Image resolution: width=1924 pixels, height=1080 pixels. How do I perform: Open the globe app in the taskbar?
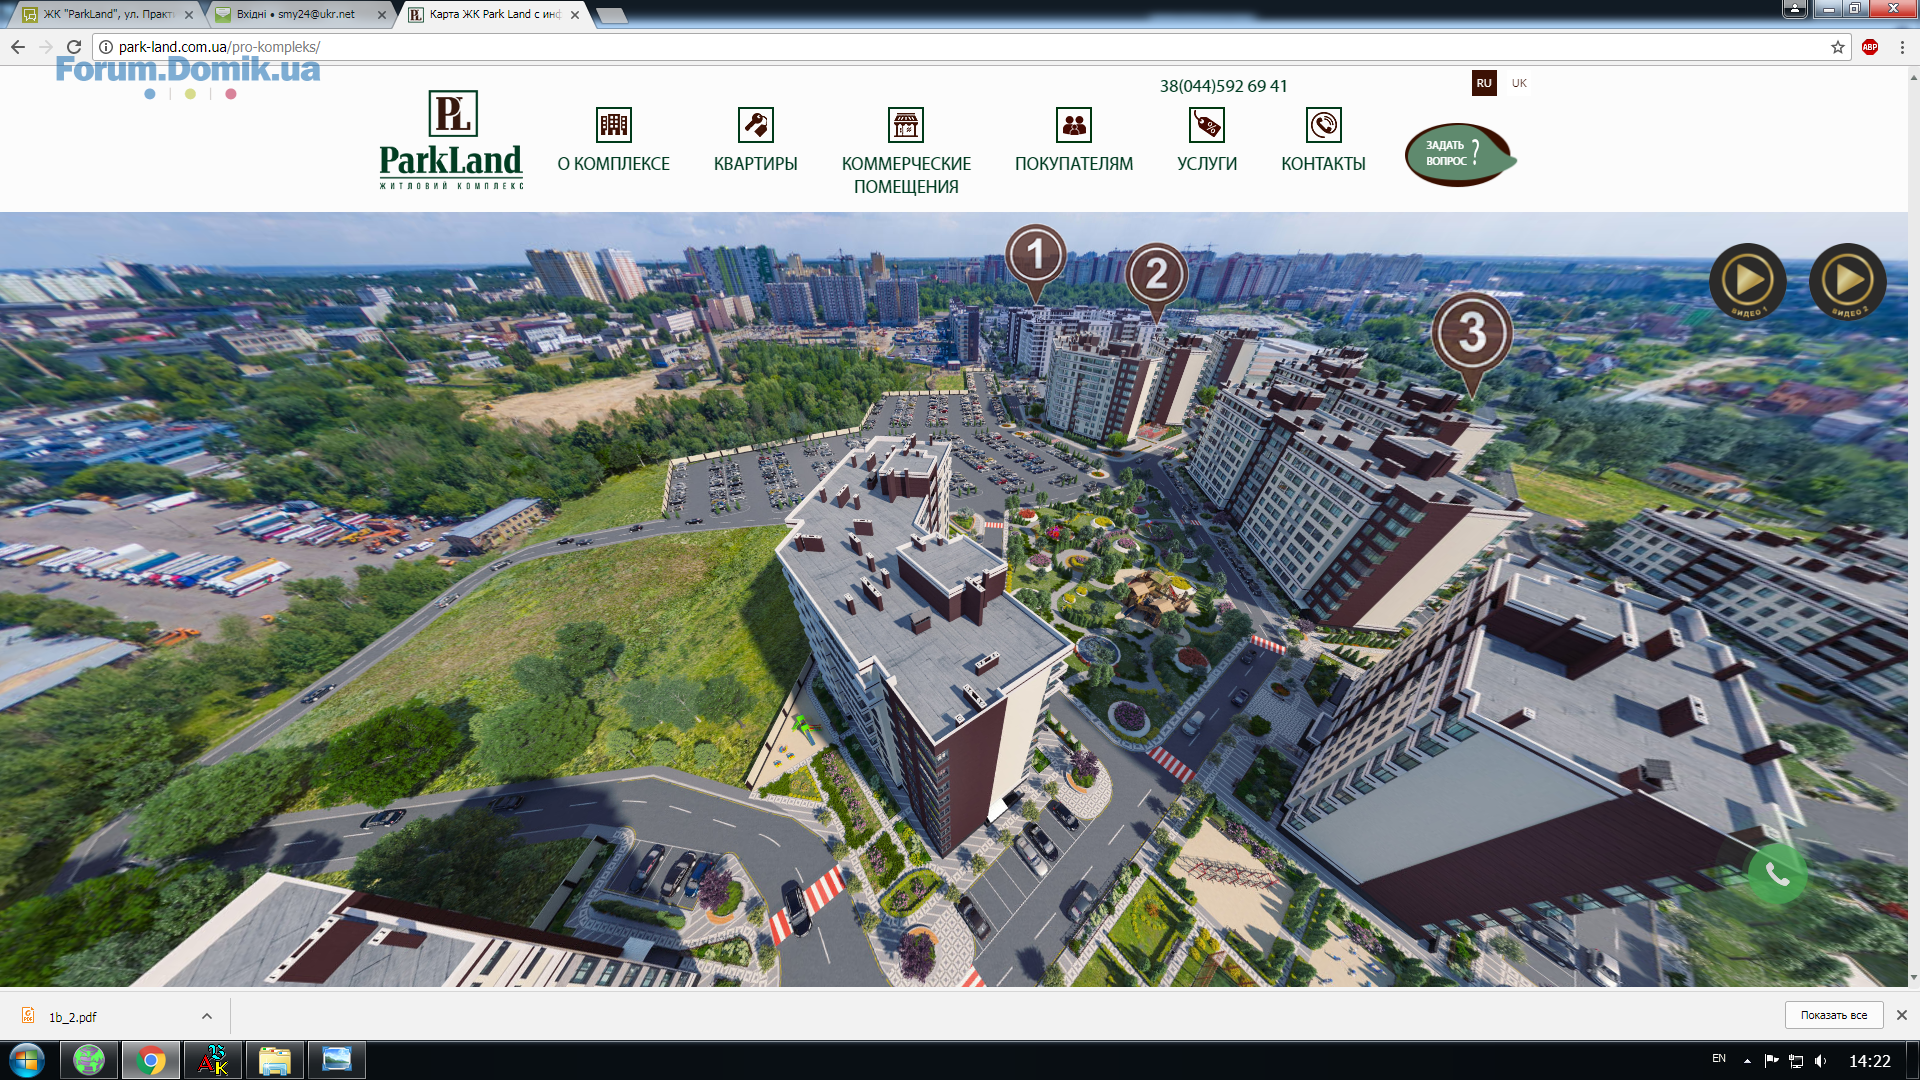(x=89, y=1060)
